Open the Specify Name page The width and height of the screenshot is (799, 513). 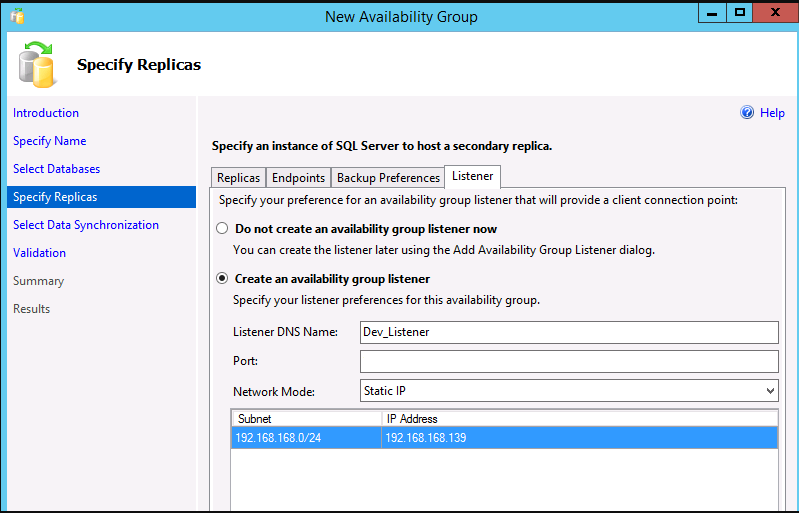(x=49, y=141)
